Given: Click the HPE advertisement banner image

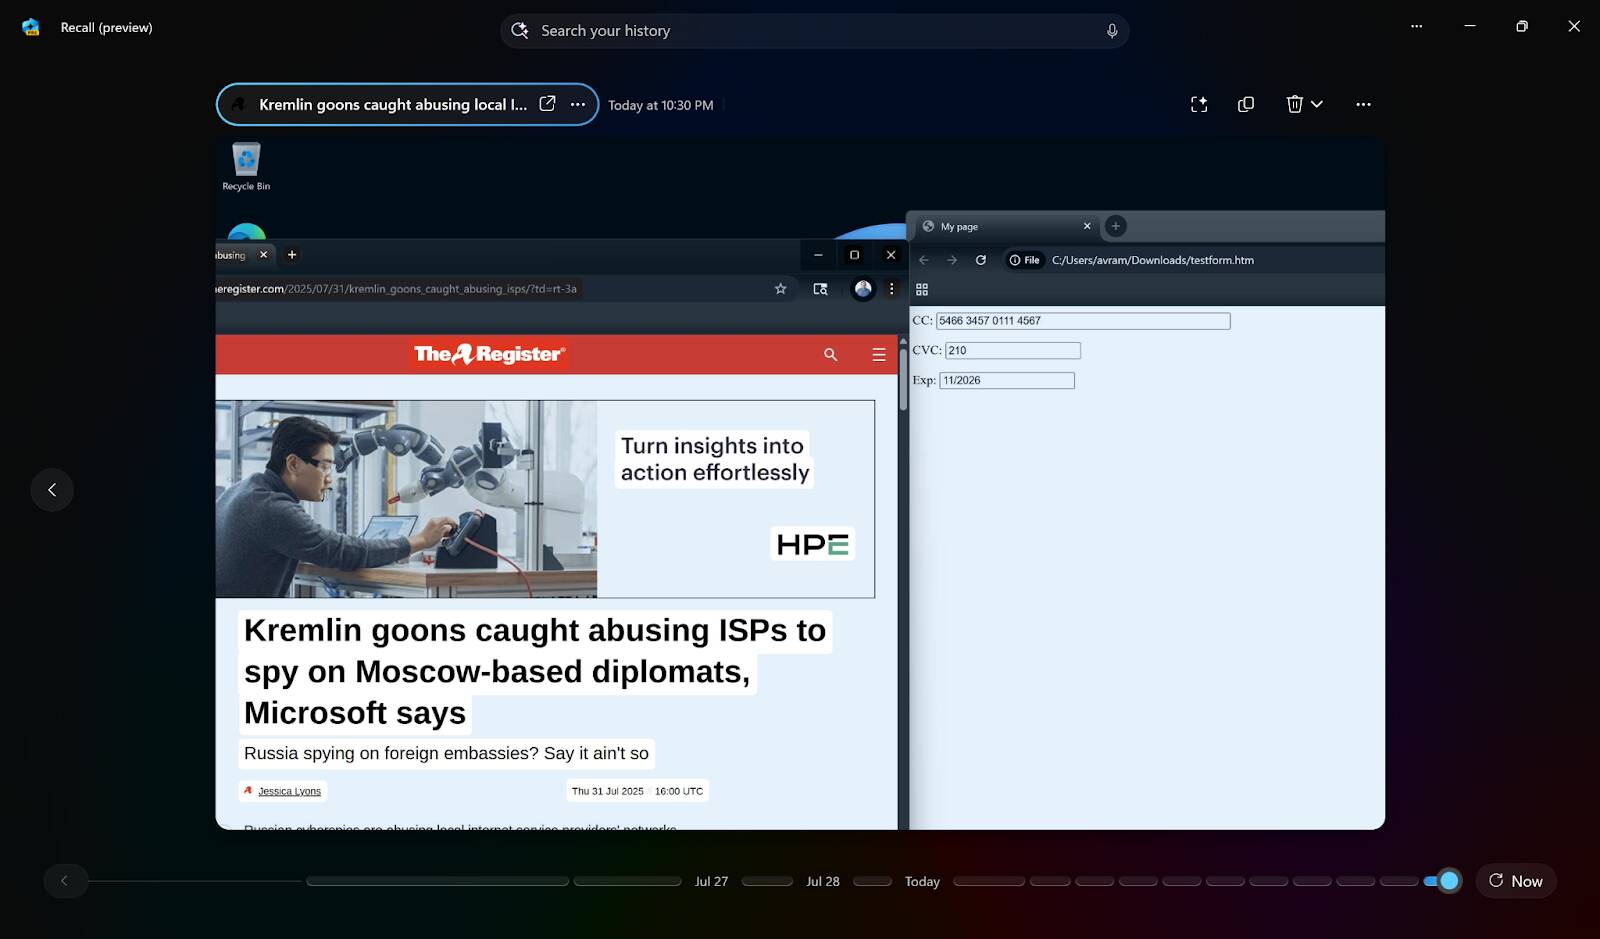Looking at the screenshot, I should (x=545, y=499).
